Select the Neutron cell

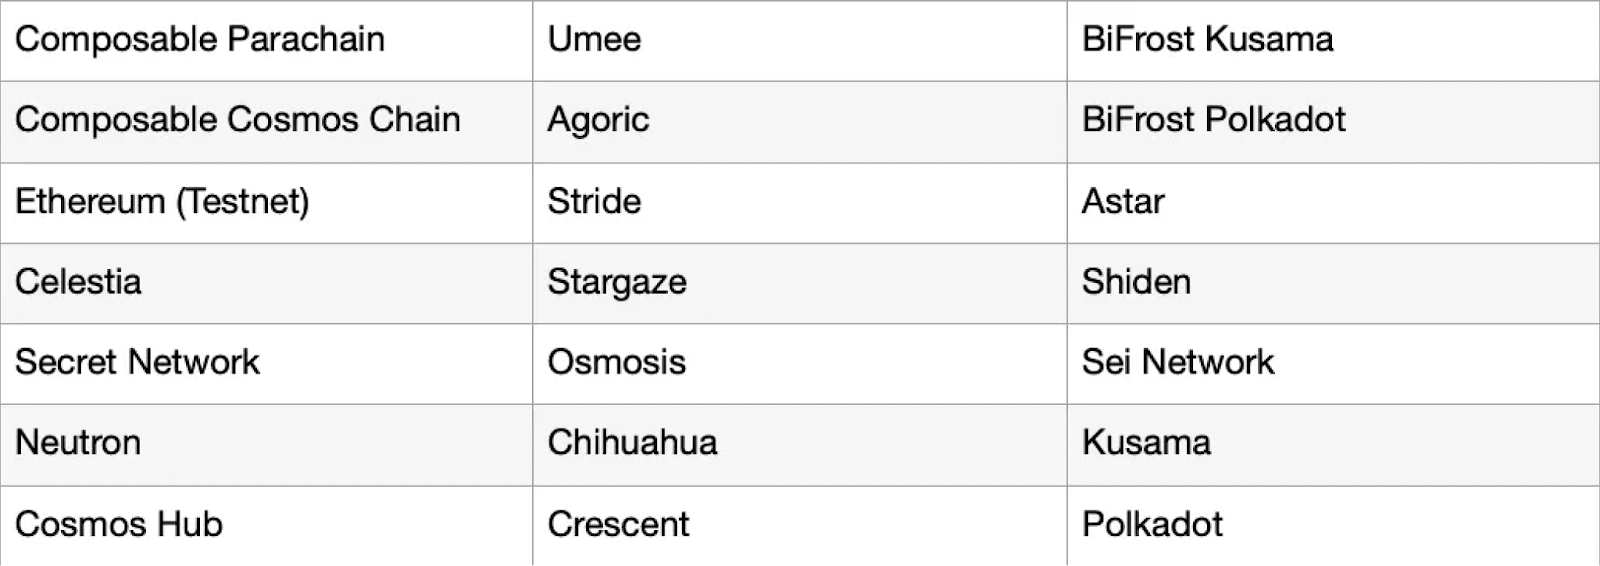78,443
